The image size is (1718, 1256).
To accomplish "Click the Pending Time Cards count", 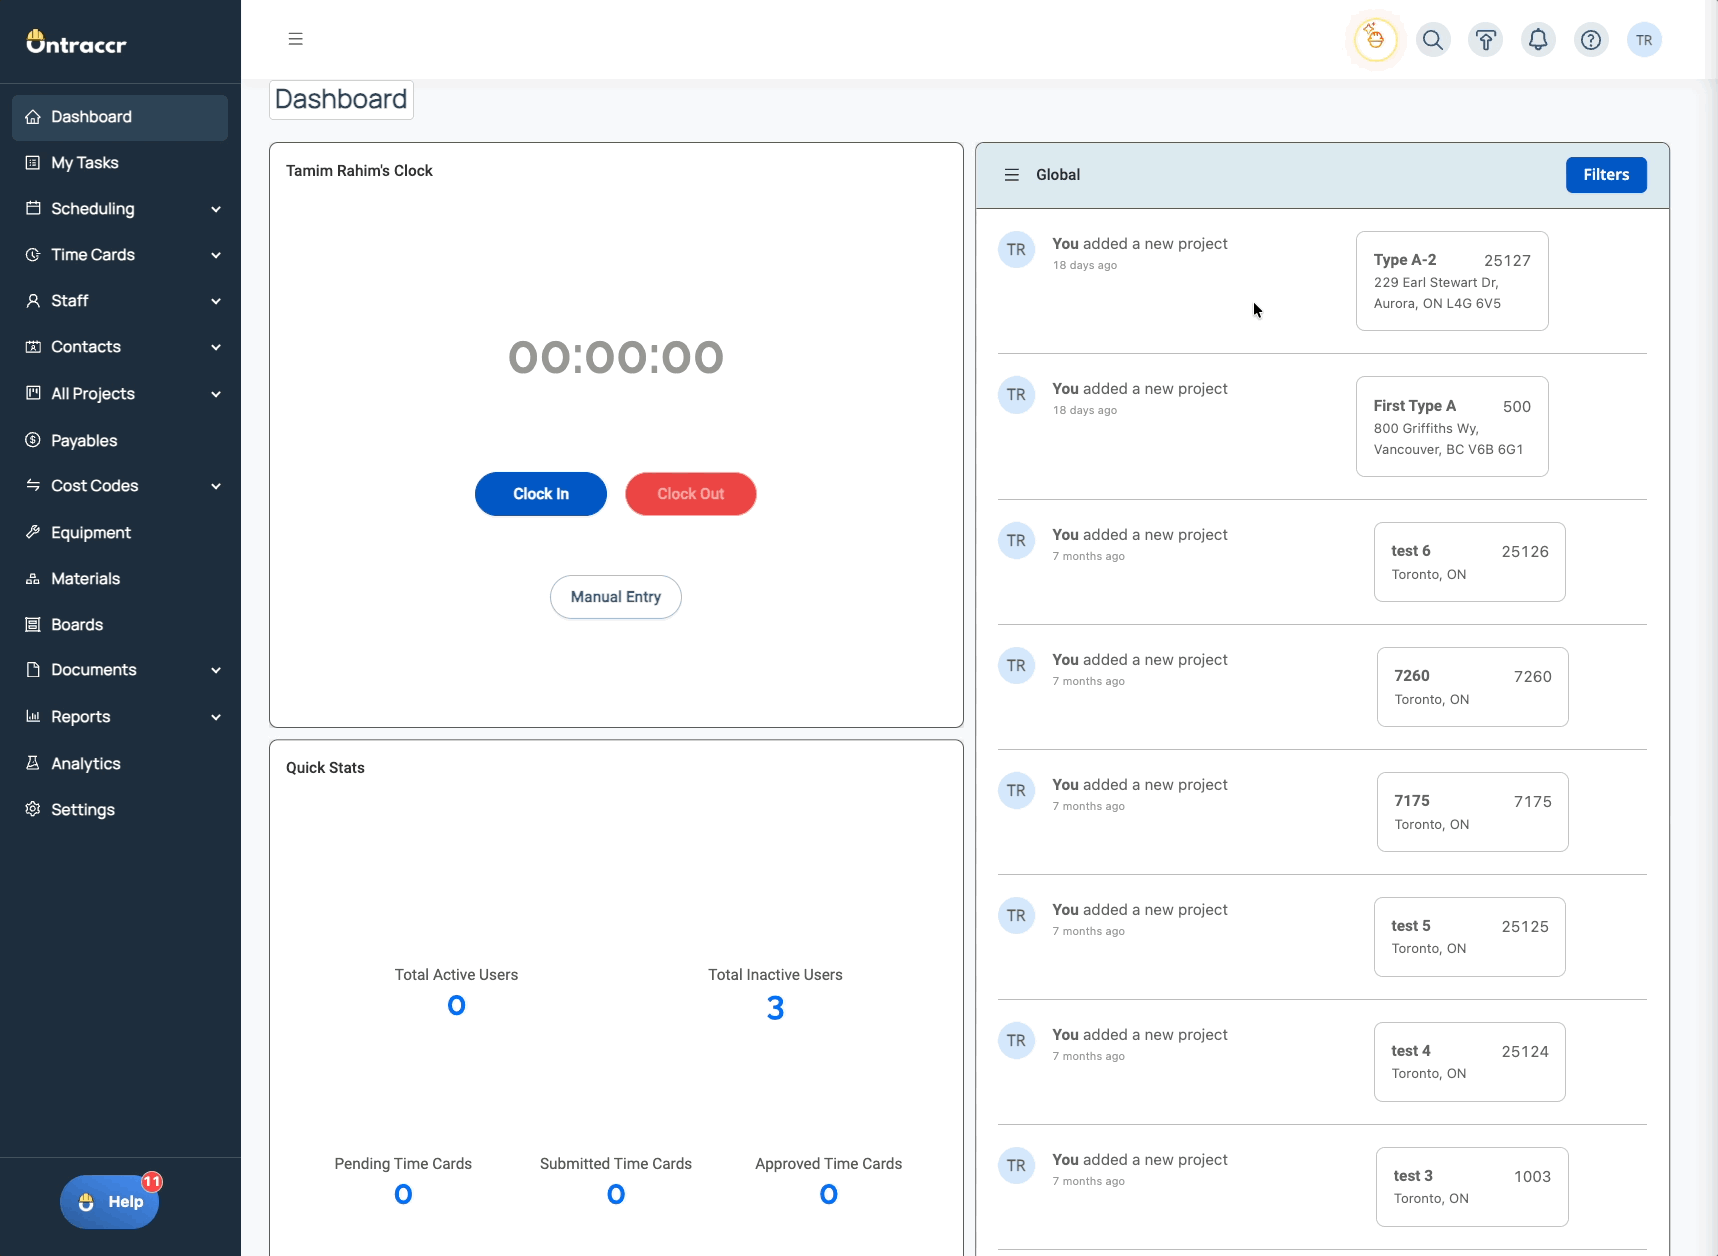I will (403, 1195).
